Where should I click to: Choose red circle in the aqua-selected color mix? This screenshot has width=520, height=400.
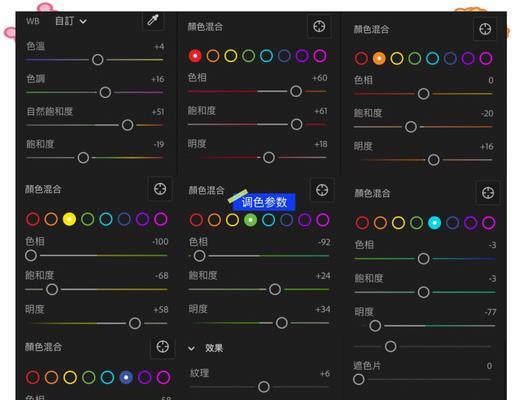362,223
